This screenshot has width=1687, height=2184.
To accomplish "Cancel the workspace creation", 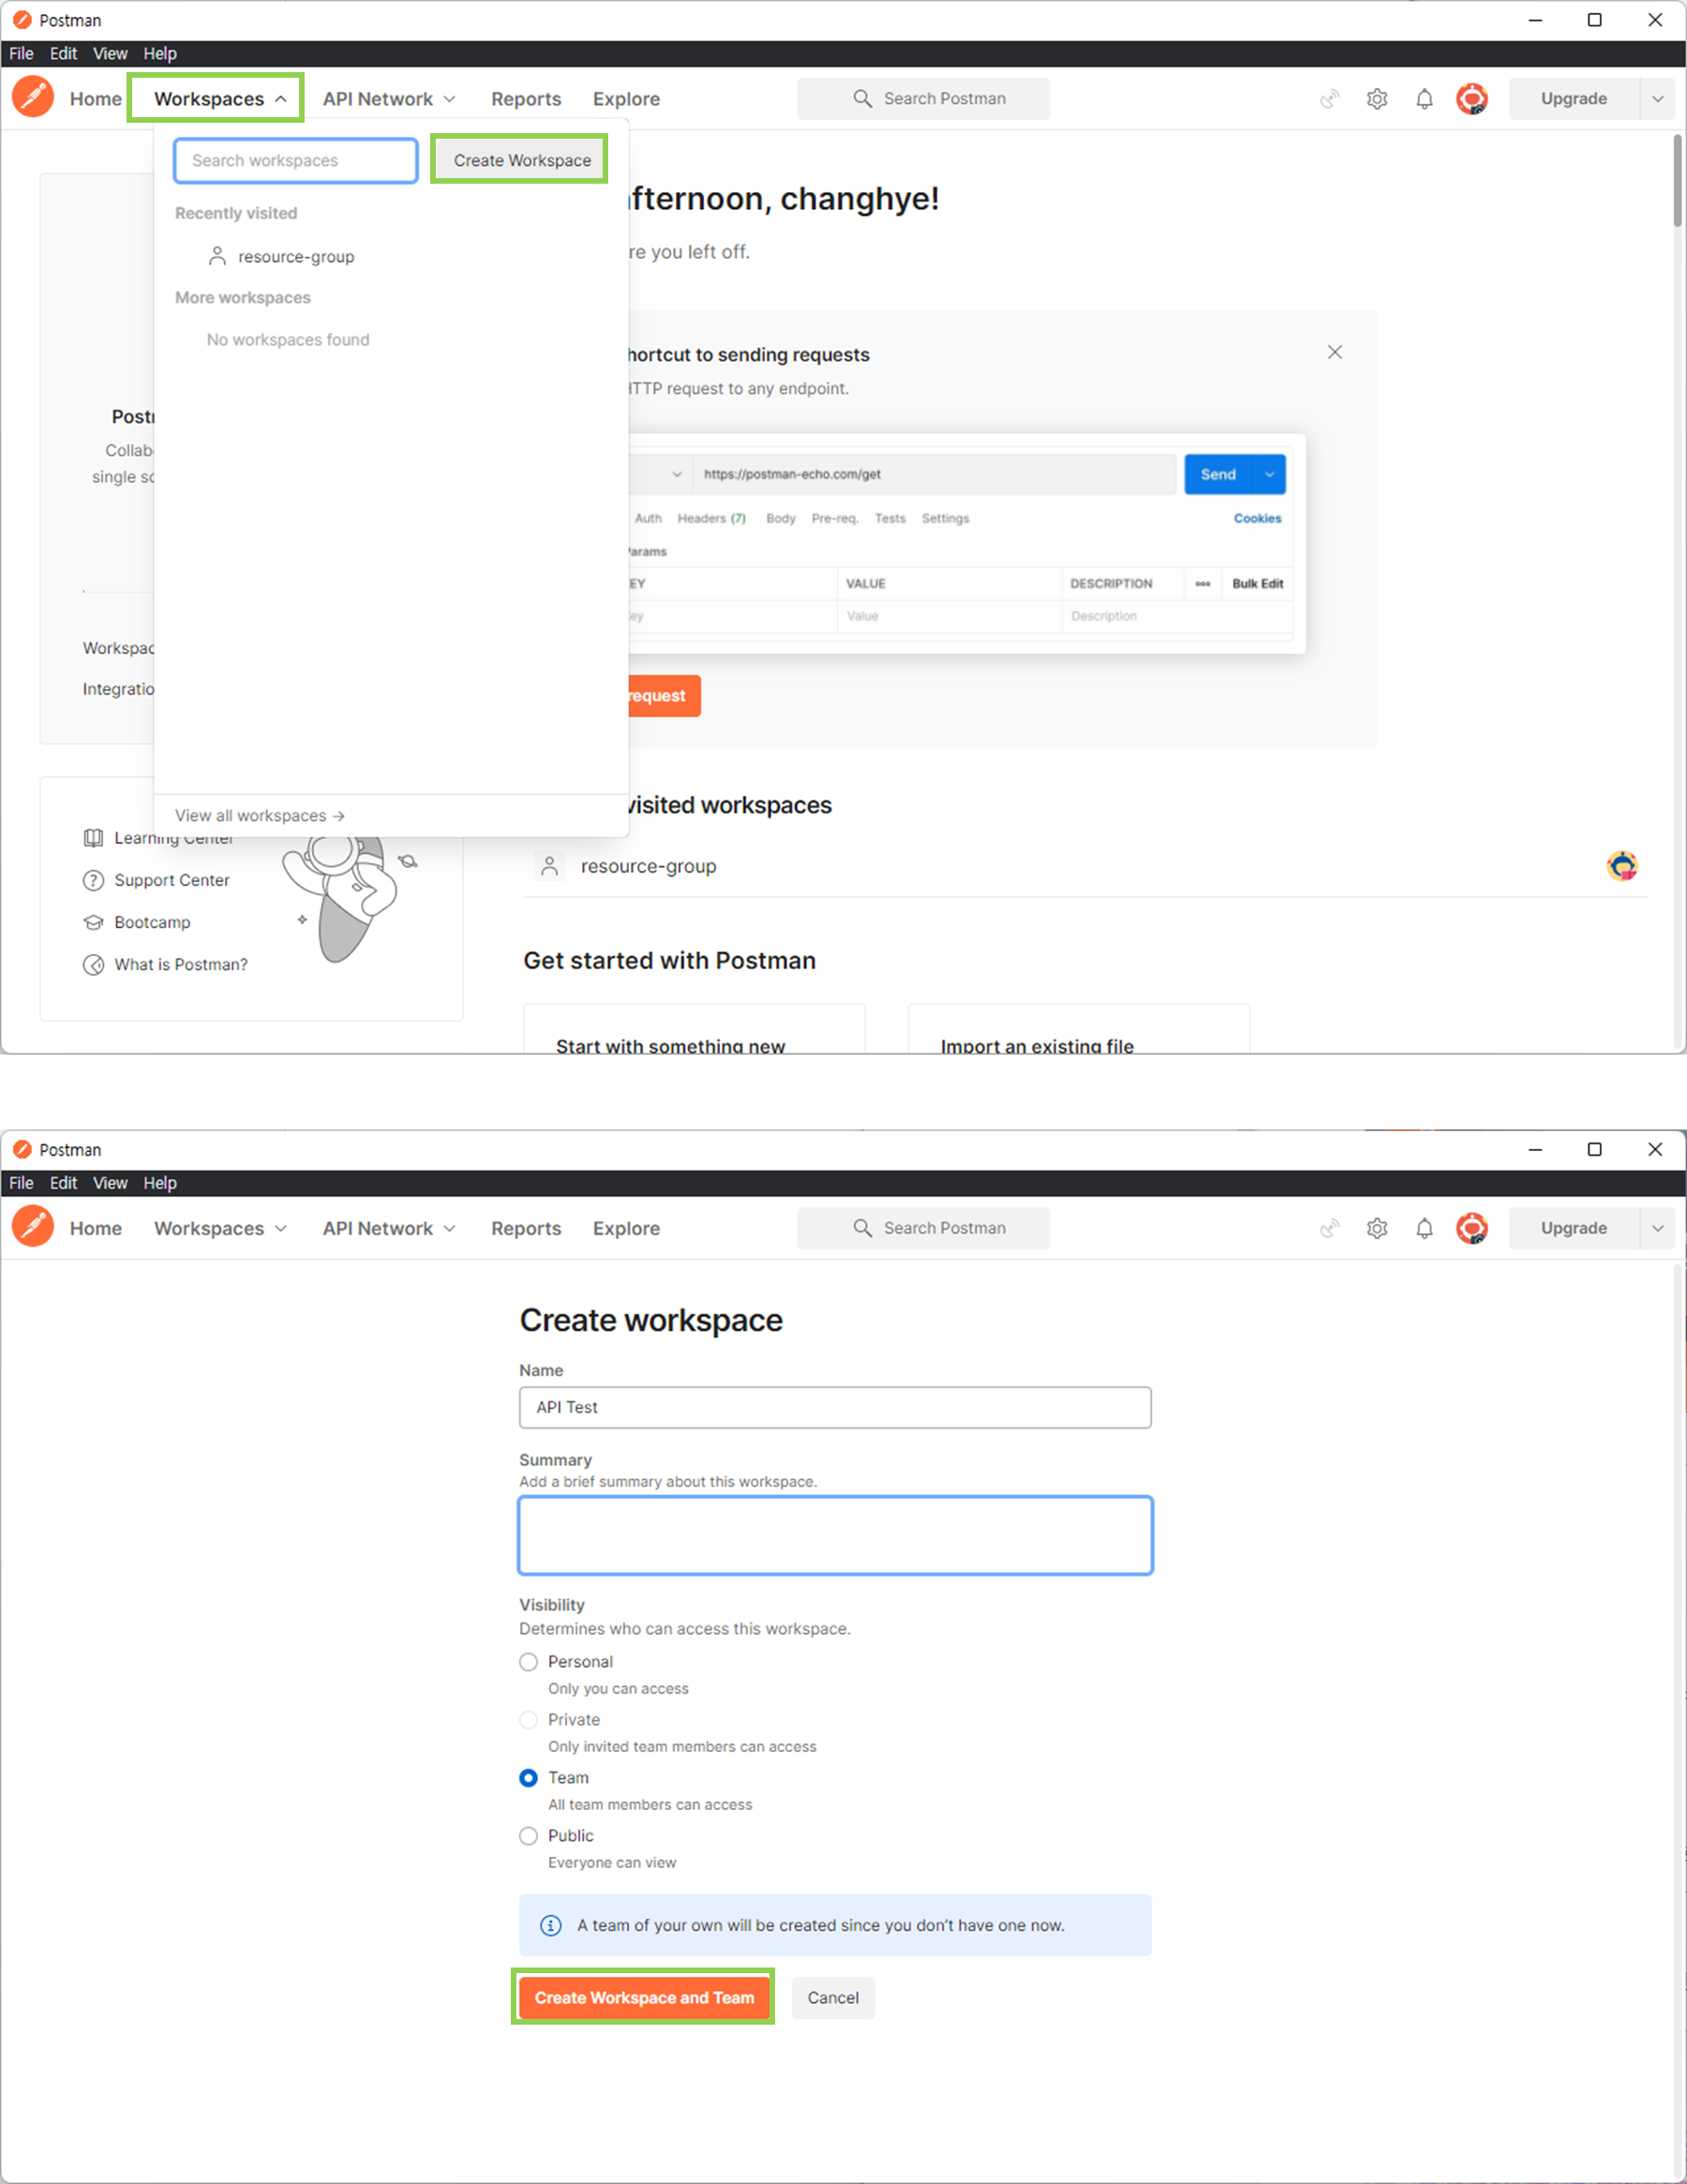I will point(833,1997).
